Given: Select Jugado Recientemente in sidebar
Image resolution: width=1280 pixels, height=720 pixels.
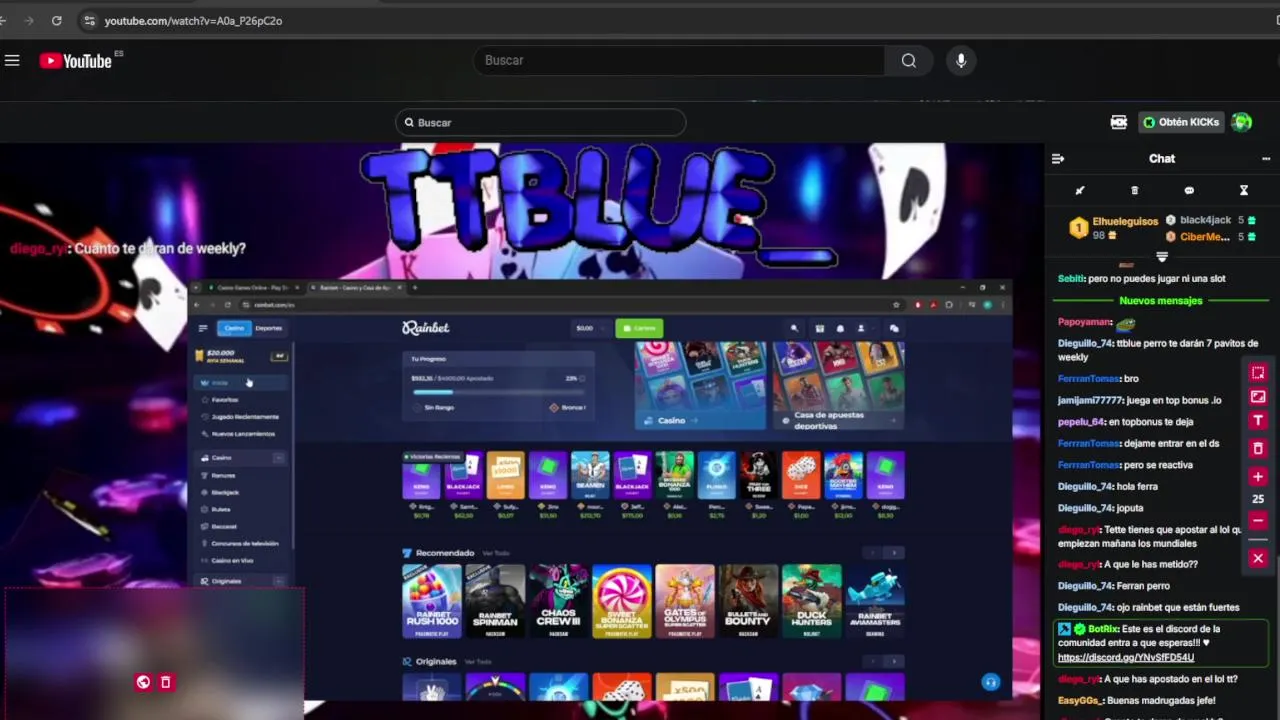Looking at the screenshot, I should pos(244,417).
